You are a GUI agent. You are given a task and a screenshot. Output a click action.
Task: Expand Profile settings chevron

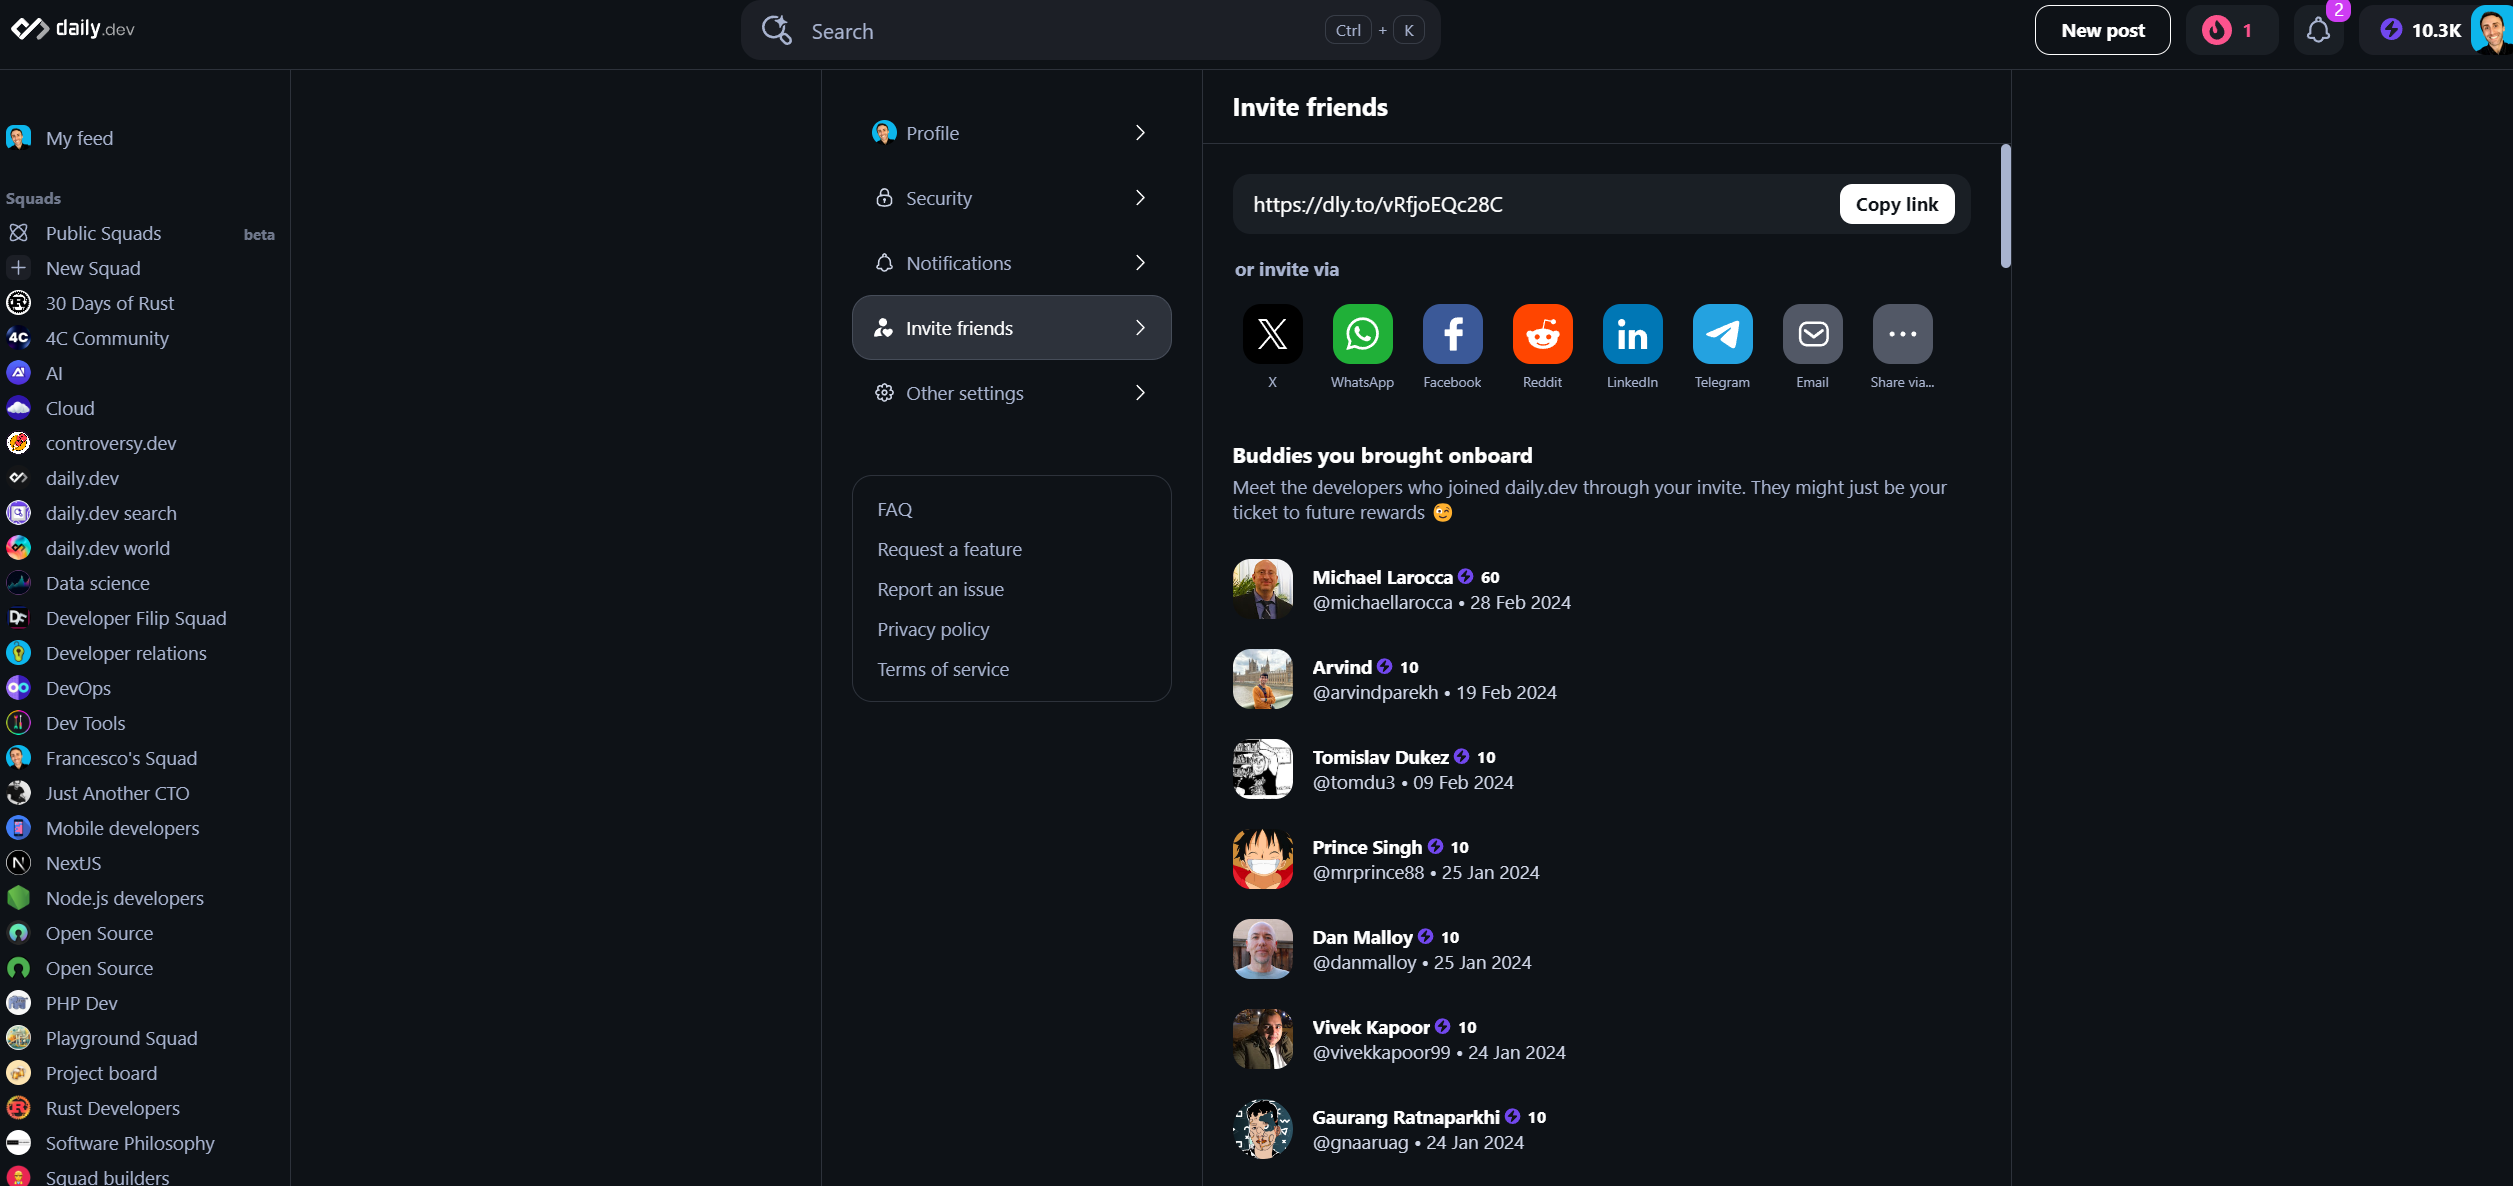click(x=1140, y=133)
